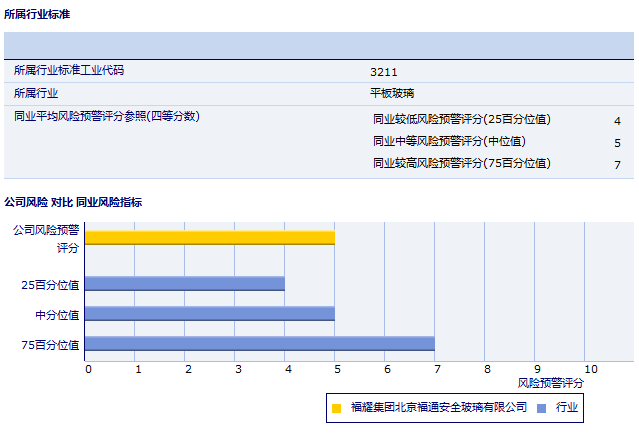Select the yellow 公司风险预警评分 bar
This screenshot has height=436, width=639.
pyautogui.click(x=210, y=237)
